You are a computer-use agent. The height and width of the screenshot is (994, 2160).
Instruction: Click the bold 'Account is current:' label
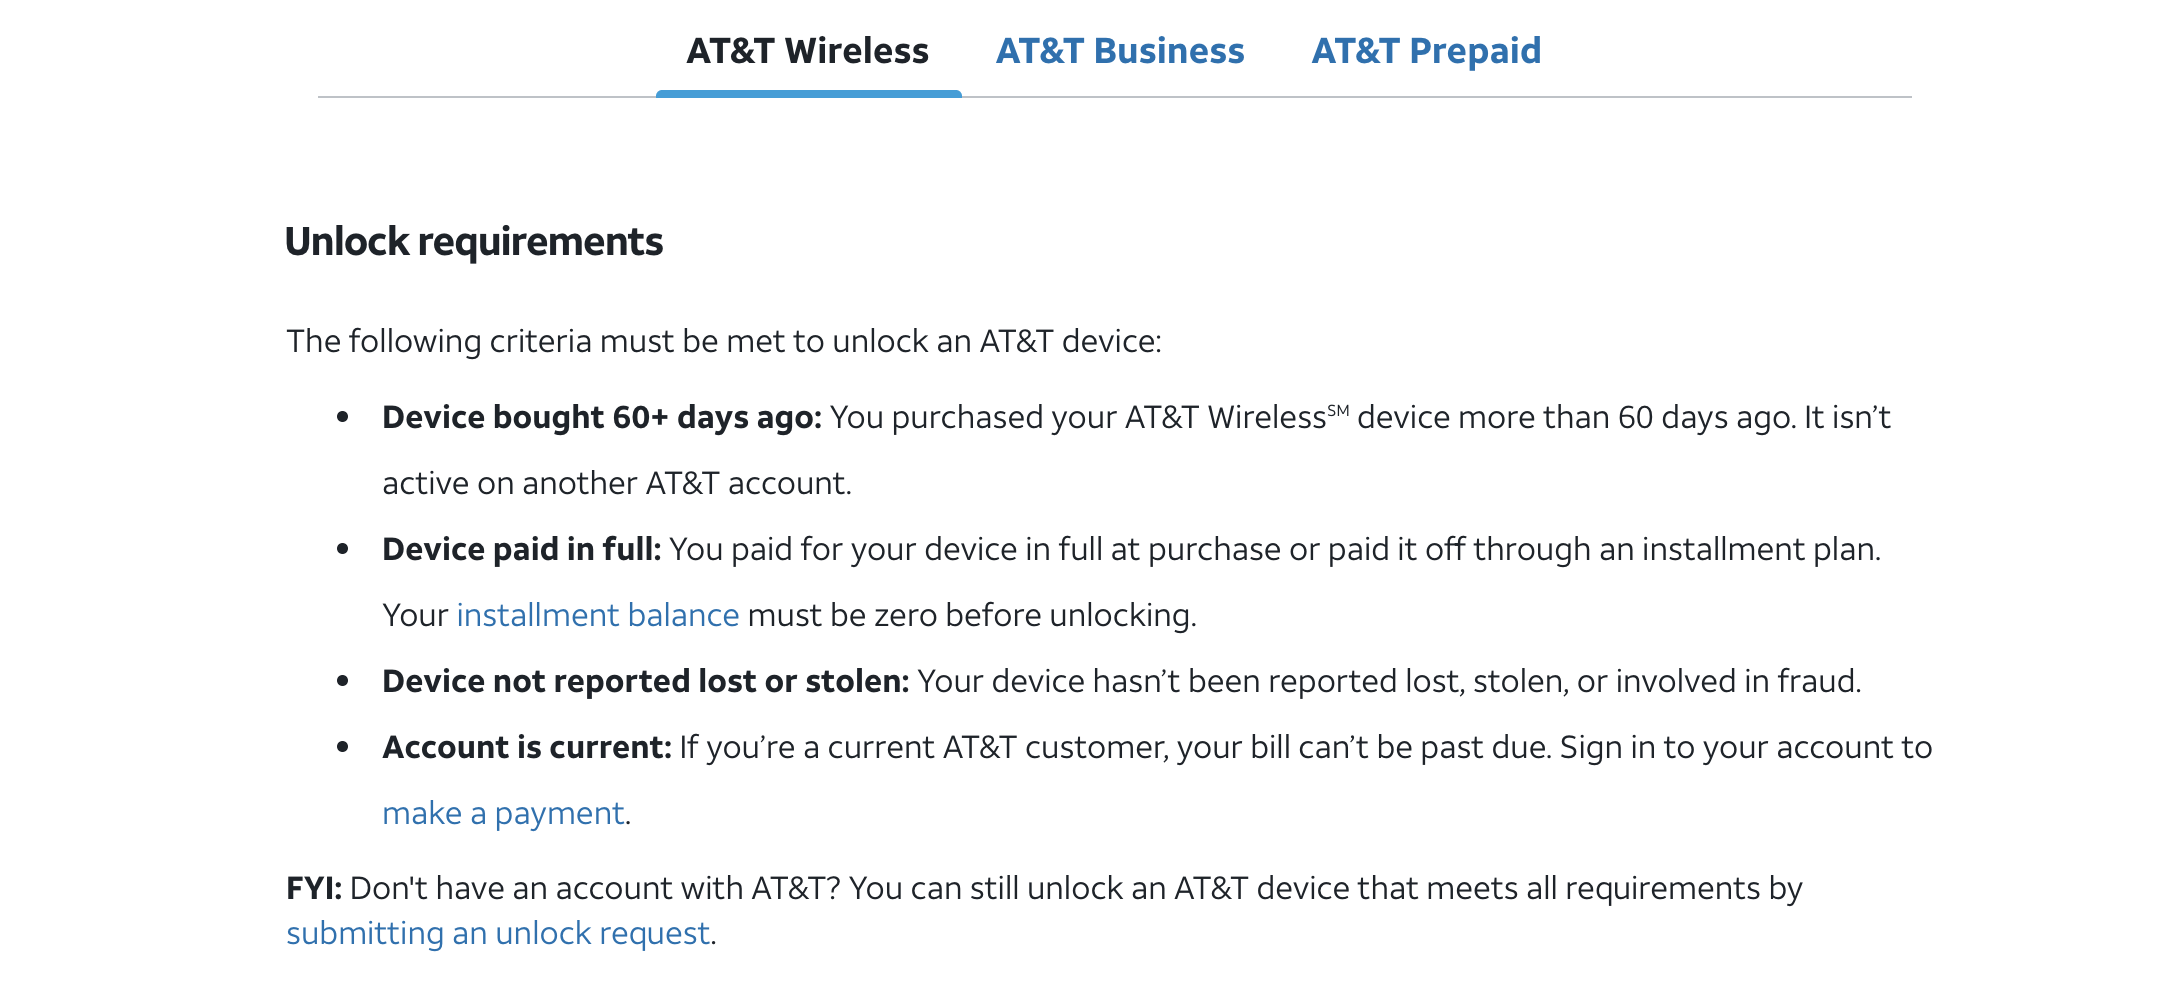pyautogui.click(x=526, y=747)
